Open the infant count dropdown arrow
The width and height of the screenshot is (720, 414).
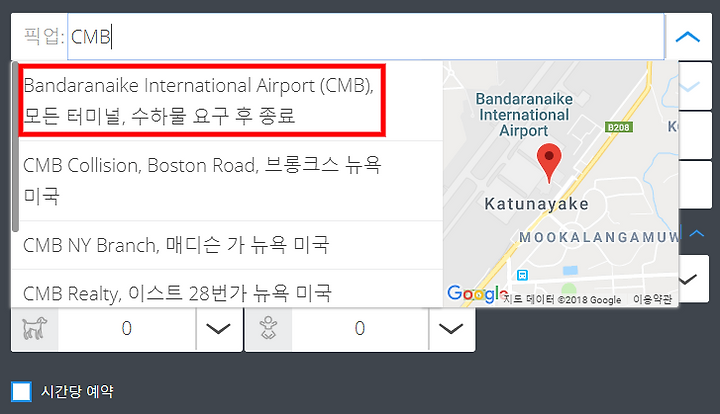(451, 329)
